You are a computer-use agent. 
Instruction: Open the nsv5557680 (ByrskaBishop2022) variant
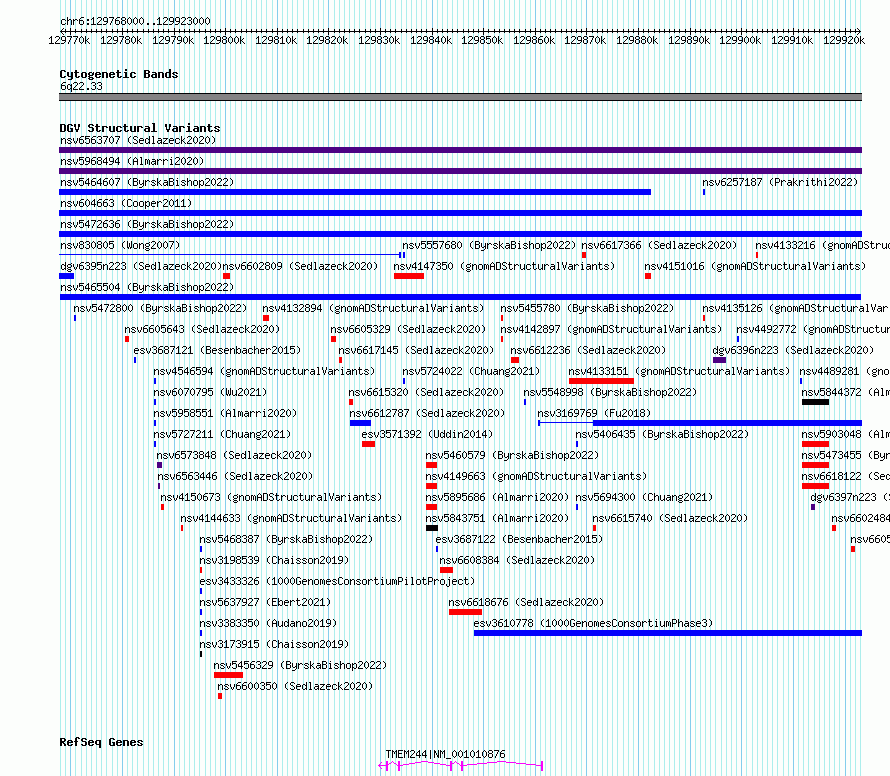pos(489,245)
